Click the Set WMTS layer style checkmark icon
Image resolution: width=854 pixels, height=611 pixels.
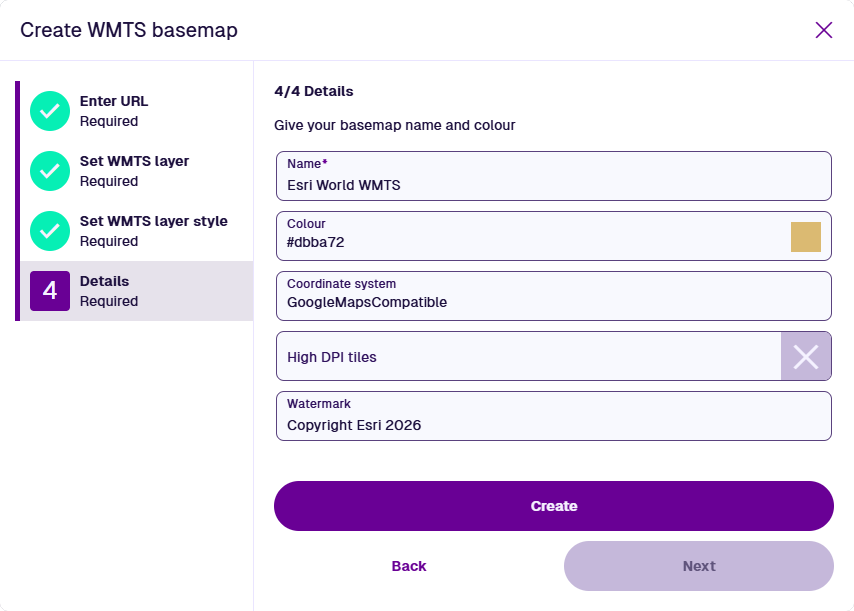point(50,231)
